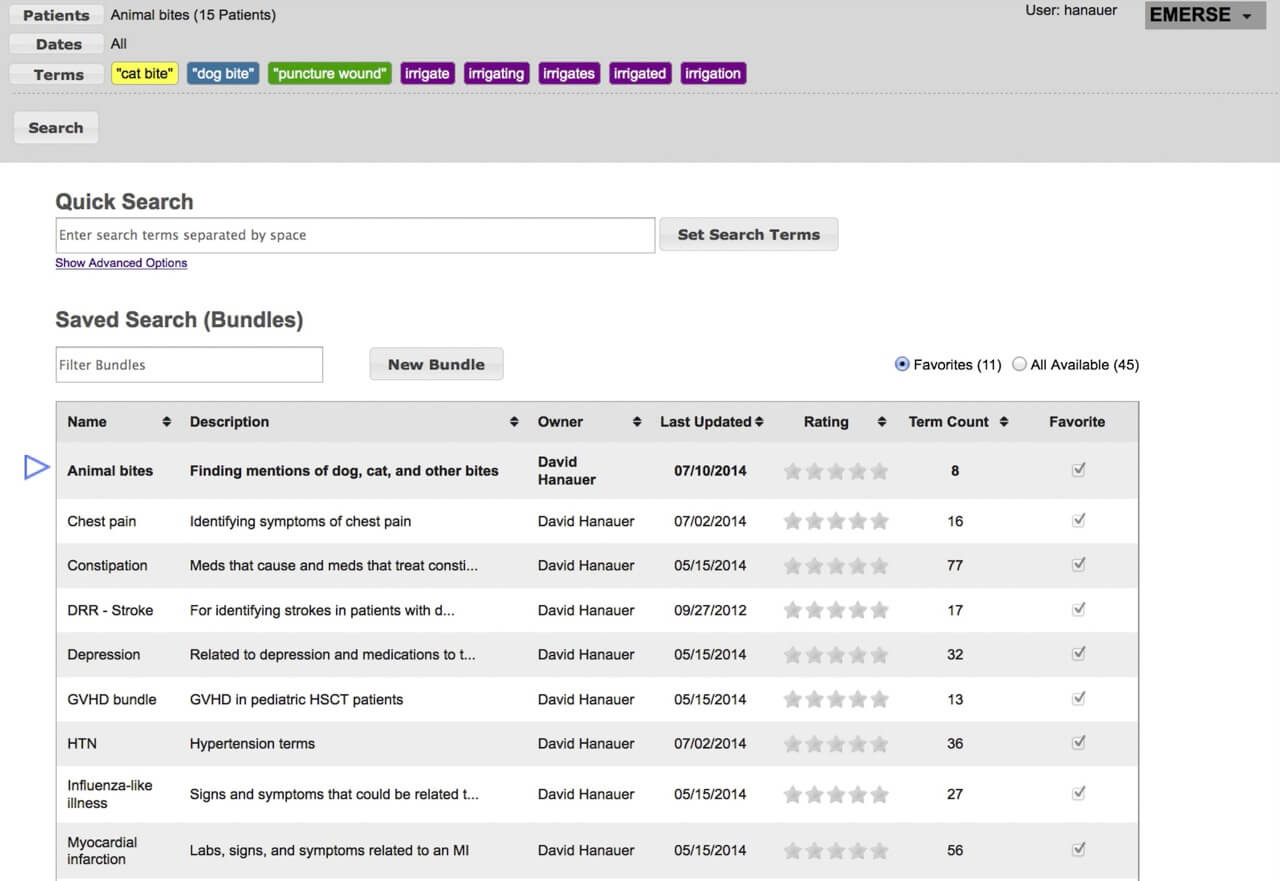This screenshot has height=881, width=1280.
Task: Open the EMERSE dropdown menu
Action: tap(1204, 15)
